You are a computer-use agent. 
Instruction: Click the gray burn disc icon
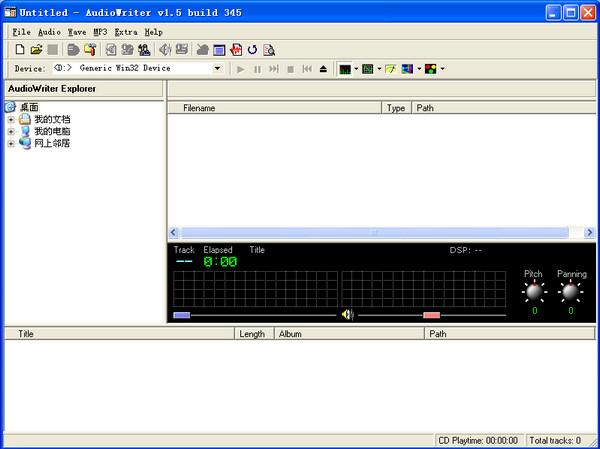(x=202, y=49)
